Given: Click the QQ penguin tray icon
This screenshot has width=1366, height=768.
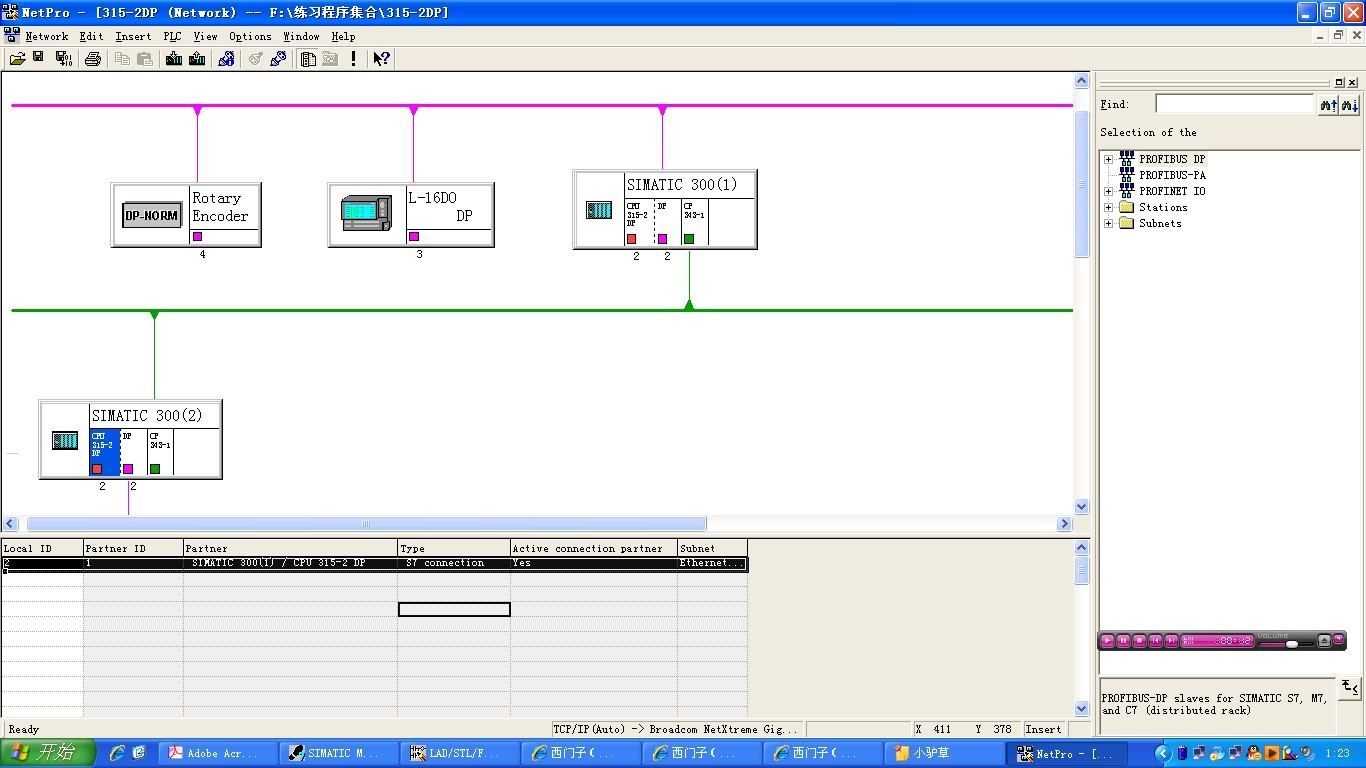Looking at the screenshot, I should (1255, 753).
